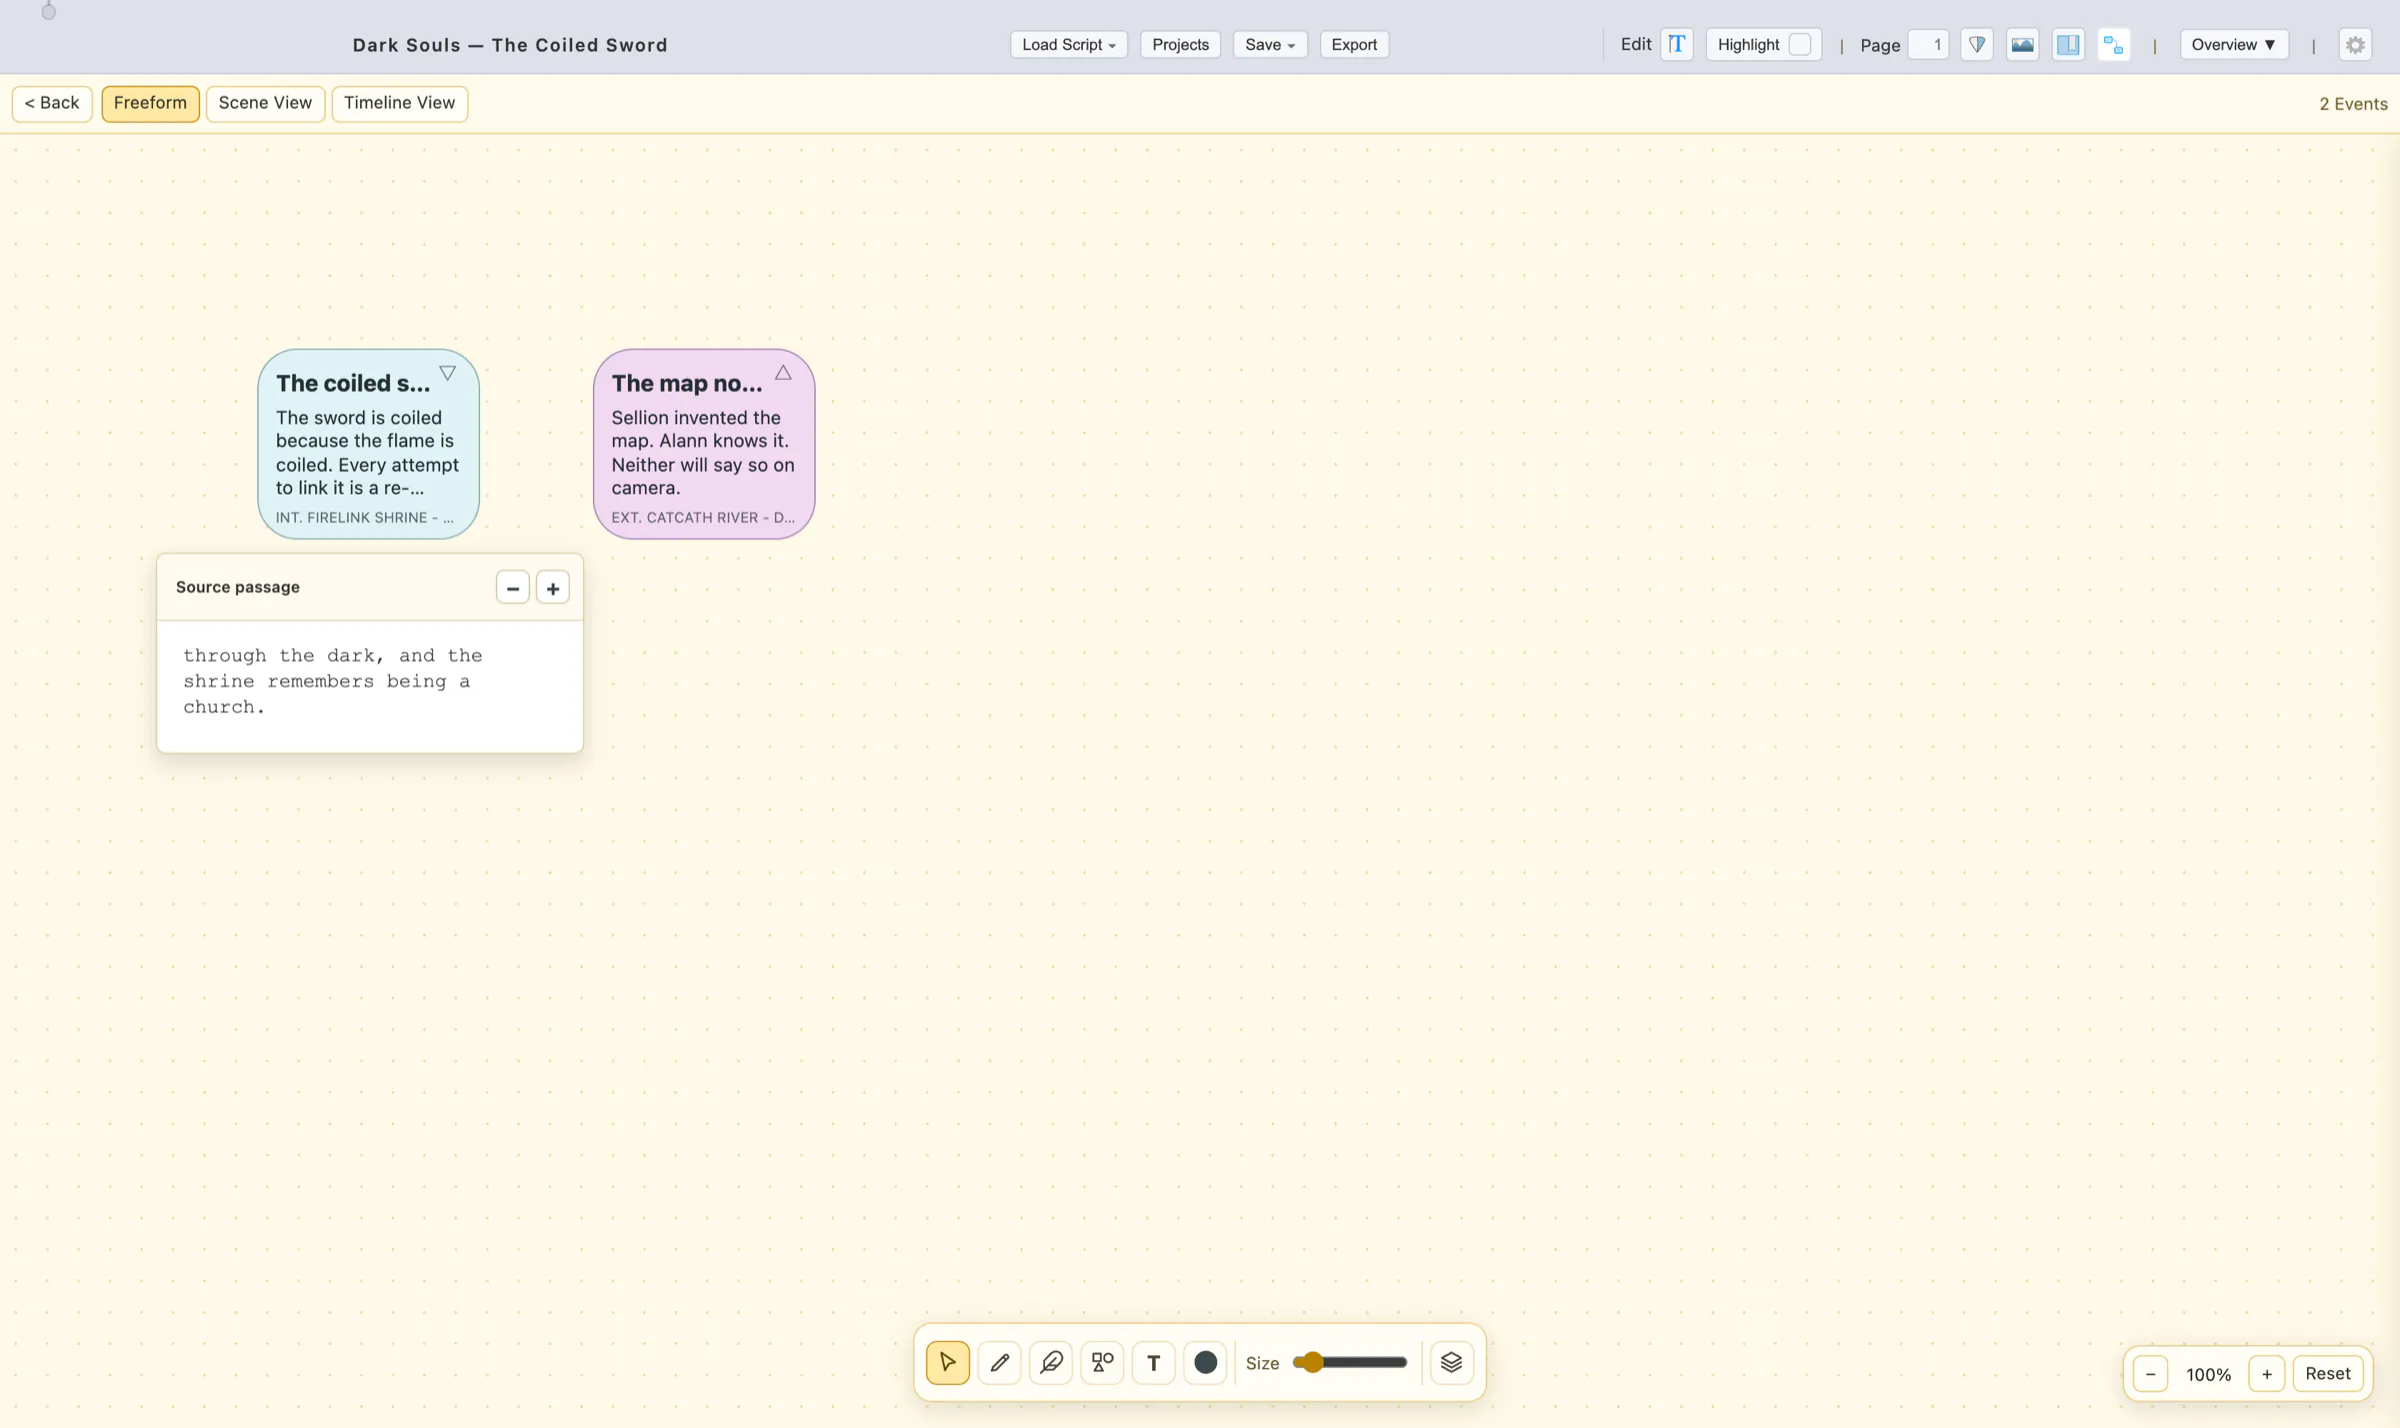Open the layers stack icon
Viewport: 2400px width, 1428px height.
point(1451,1362)
